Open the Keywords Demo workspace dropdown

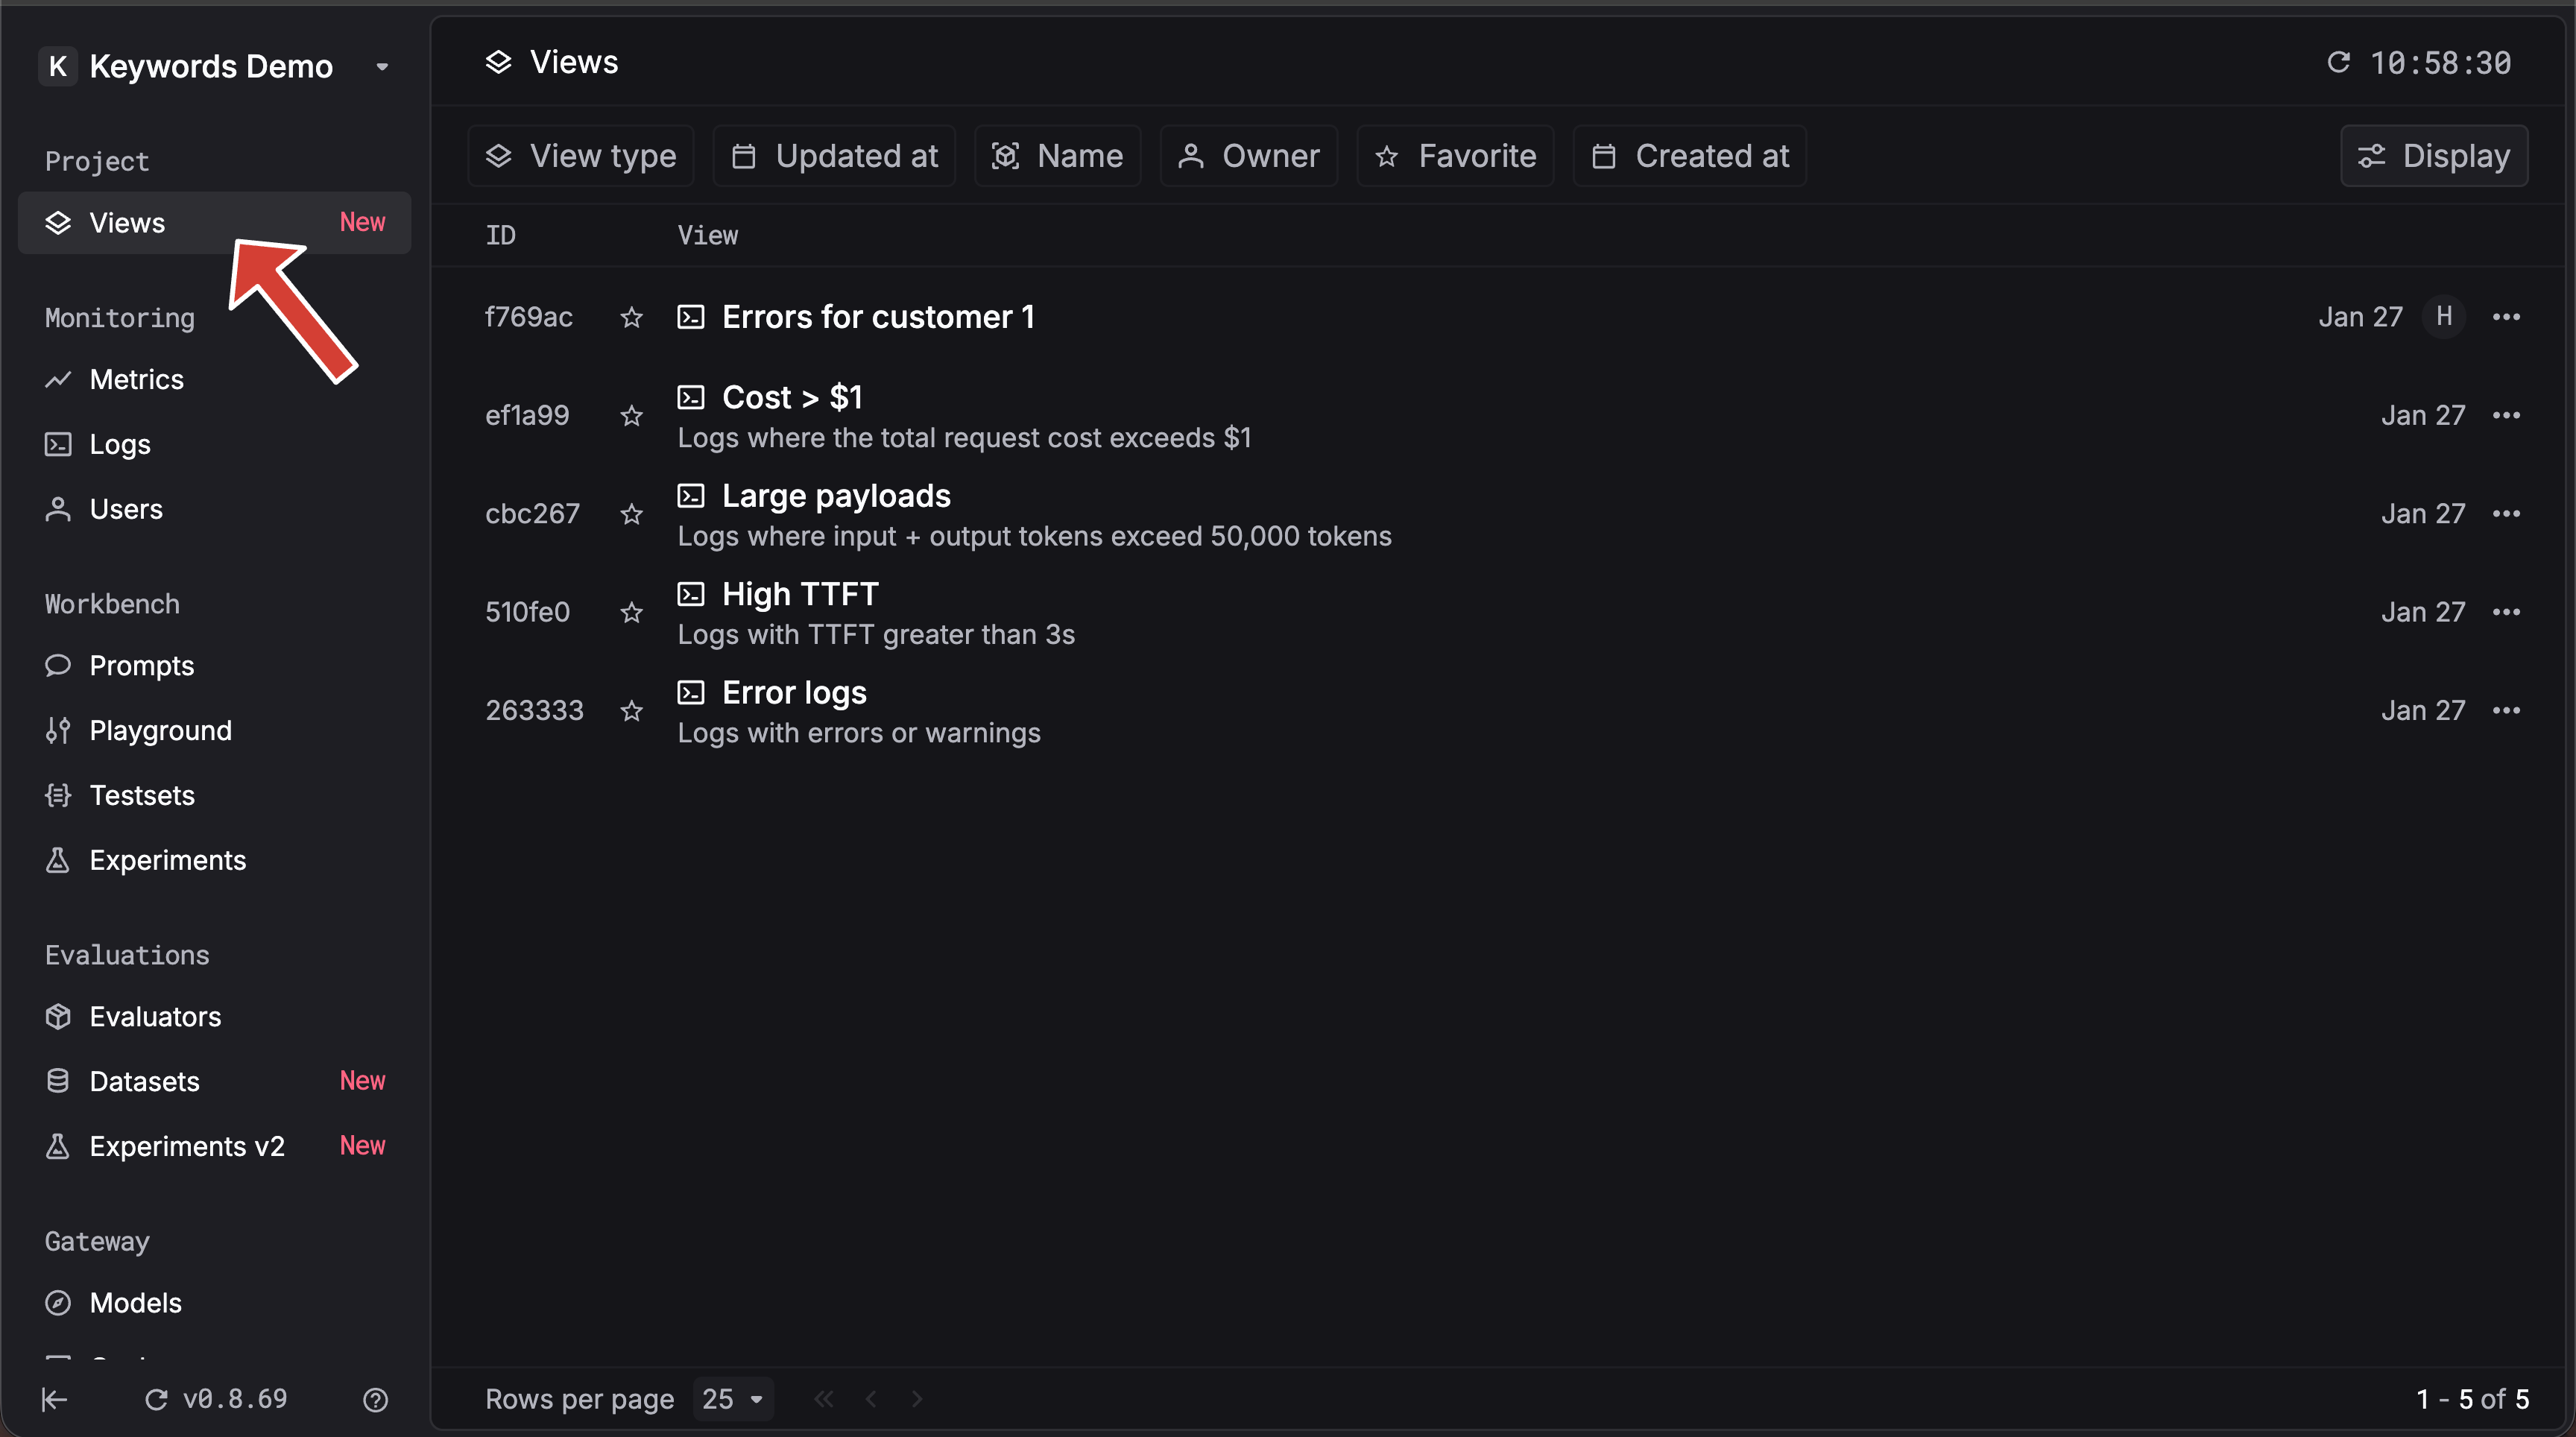(381, 67)
